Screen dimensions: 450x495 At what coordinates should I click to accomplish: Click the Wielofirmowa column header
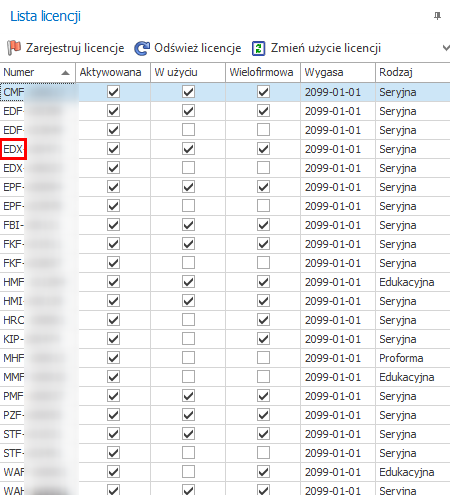pos(263,72)
